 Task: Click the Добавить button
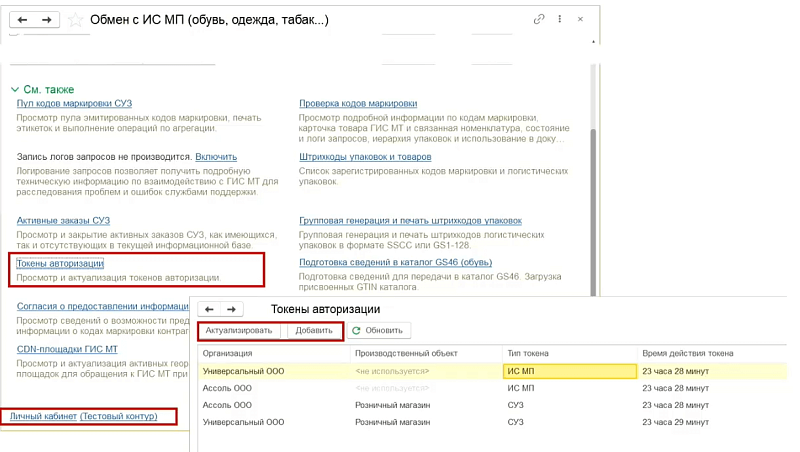(x=314, y=331)
